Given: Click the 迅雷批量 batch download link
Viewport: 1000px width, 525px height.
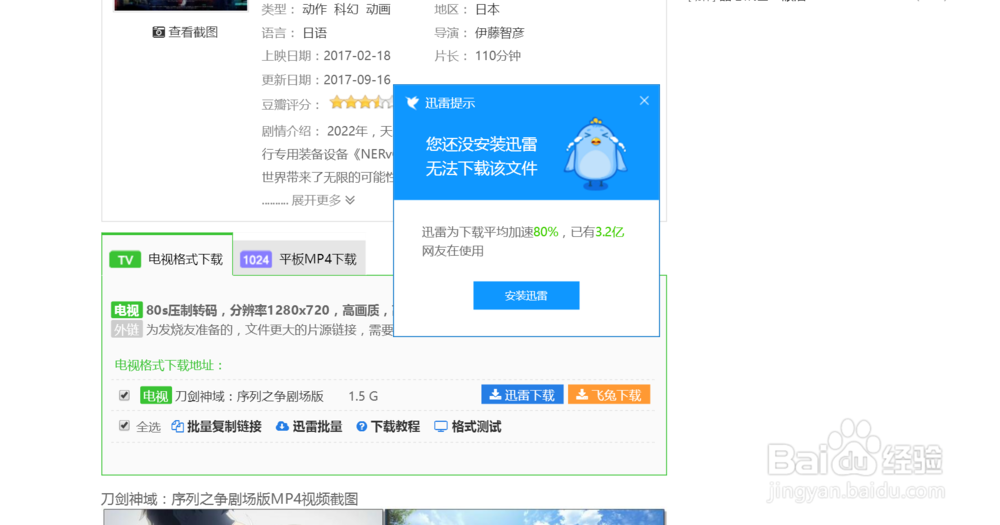Looking at the screenshot, I should click(x=317, y=427).
